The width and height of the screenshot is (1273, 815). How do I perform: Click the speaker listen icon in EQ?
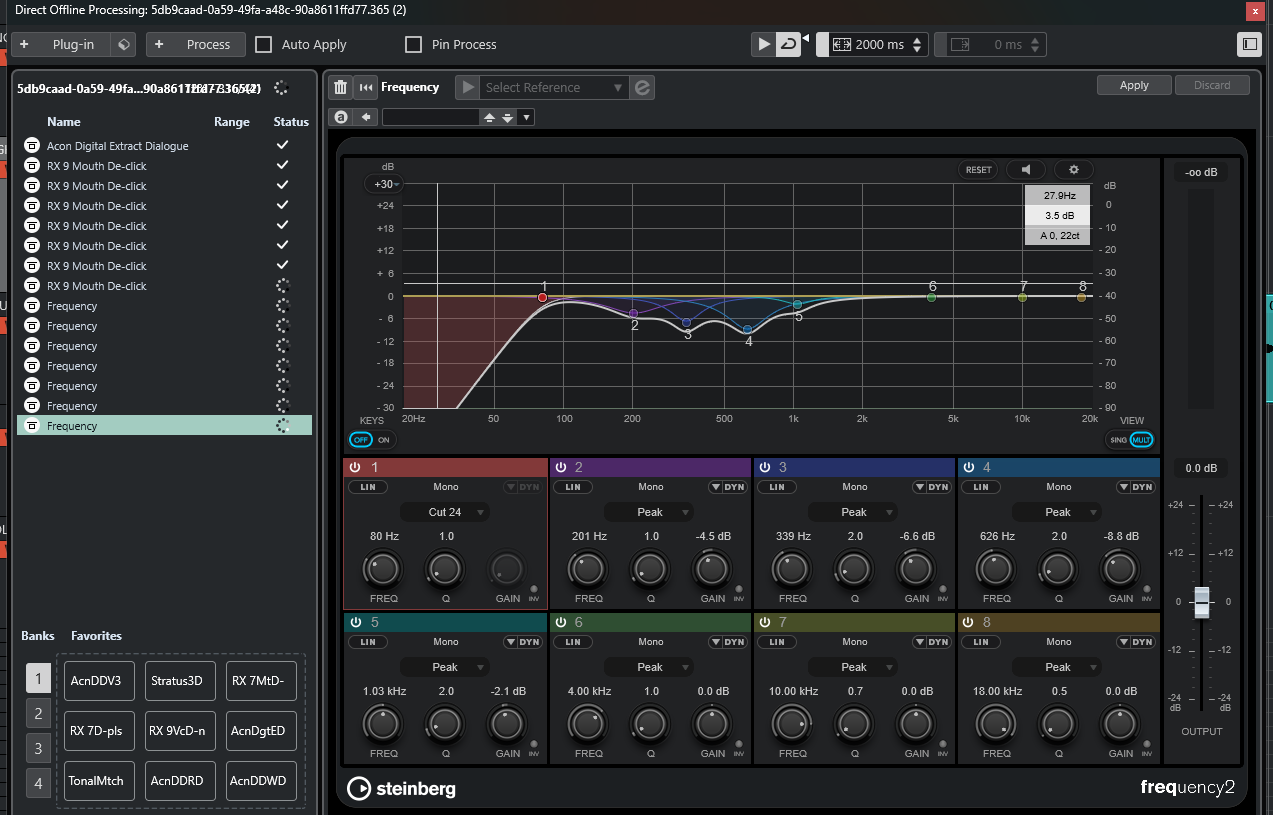(x=1026, y=170)
